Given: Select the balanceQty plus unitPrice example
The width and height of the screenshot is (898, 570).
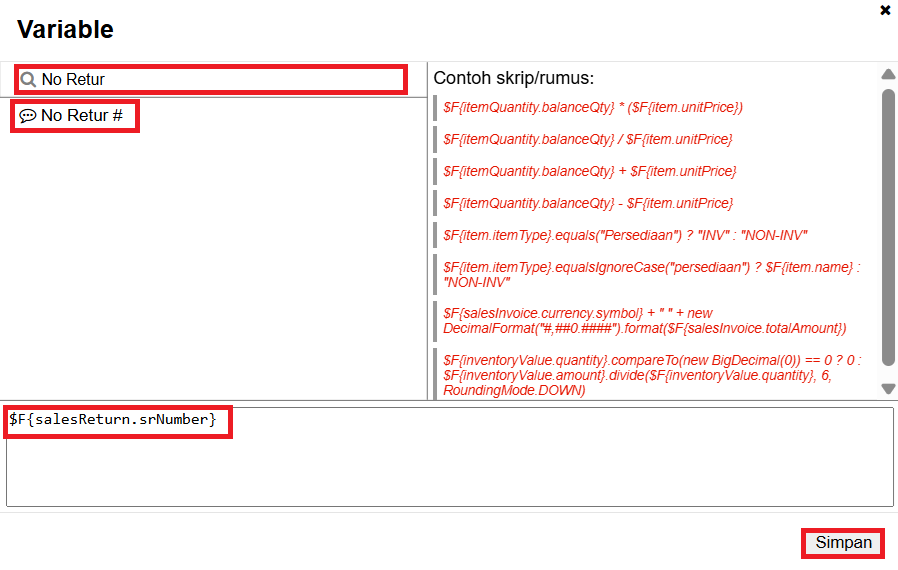Looking at the screenshot, I should point(589,171).
